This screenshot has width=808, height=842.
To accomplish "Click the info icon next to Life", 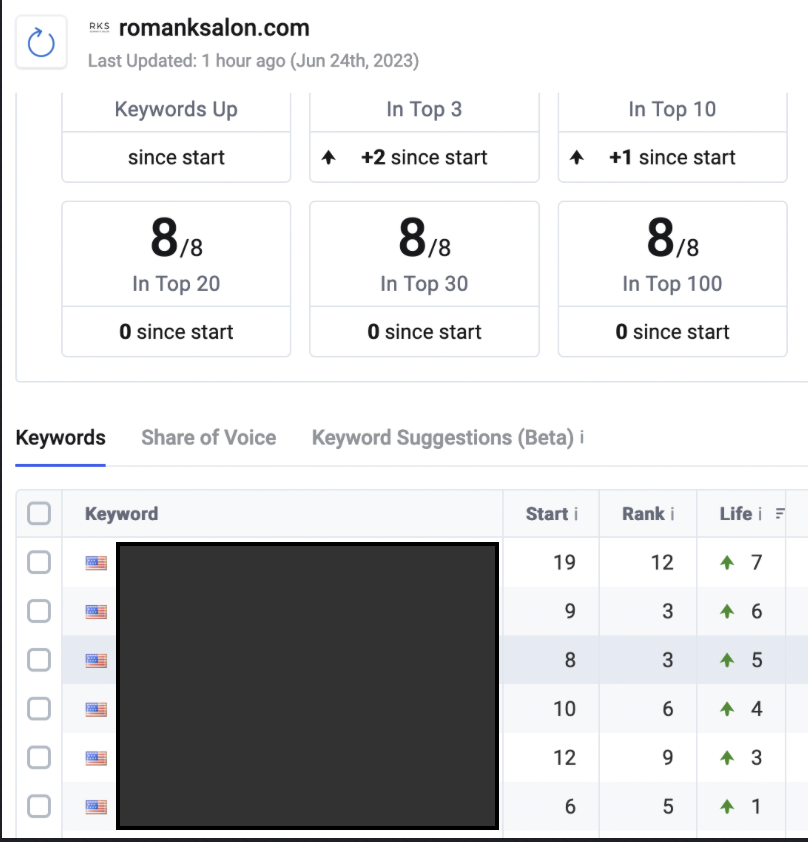I will coord(760,514).
